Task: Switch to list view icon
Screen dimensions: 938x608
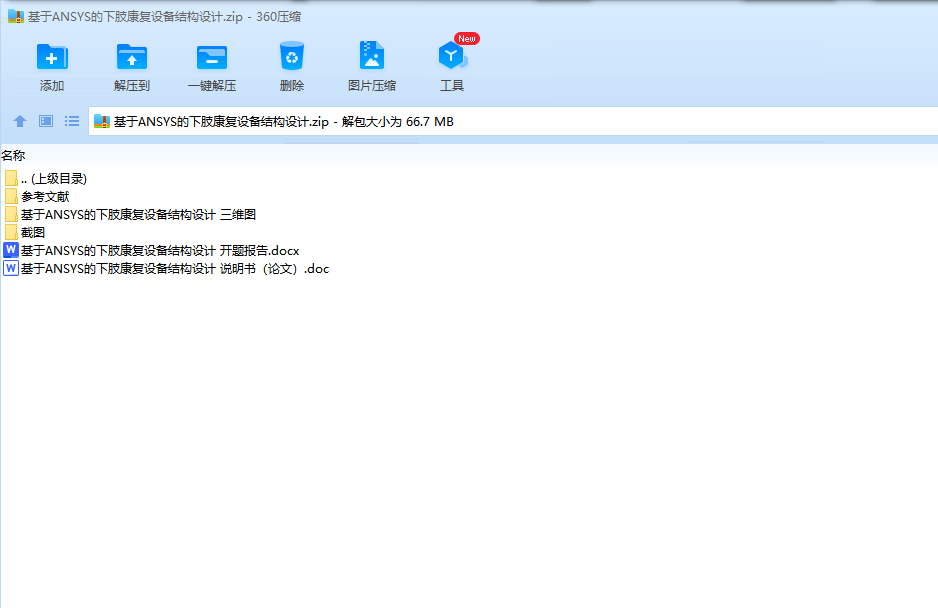Action: pyautogui.click(x=72, y=121)
